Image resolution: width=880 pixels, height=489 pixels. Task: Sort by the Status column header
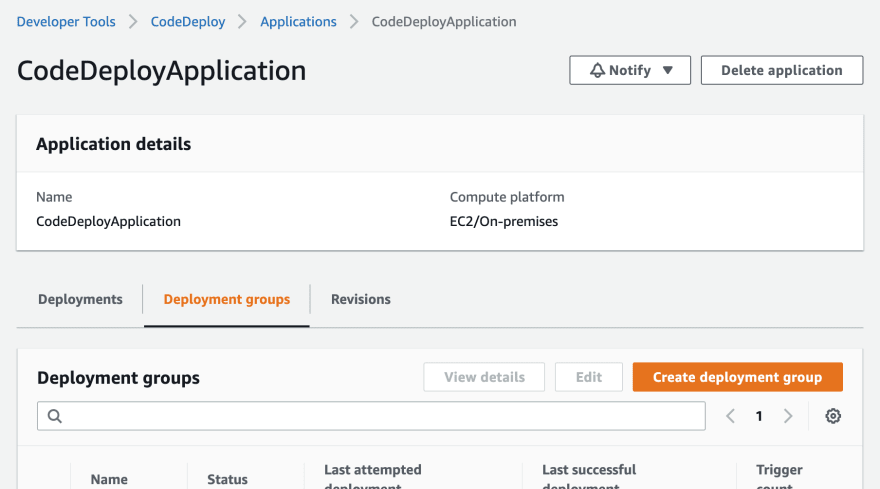coord(227,479)
